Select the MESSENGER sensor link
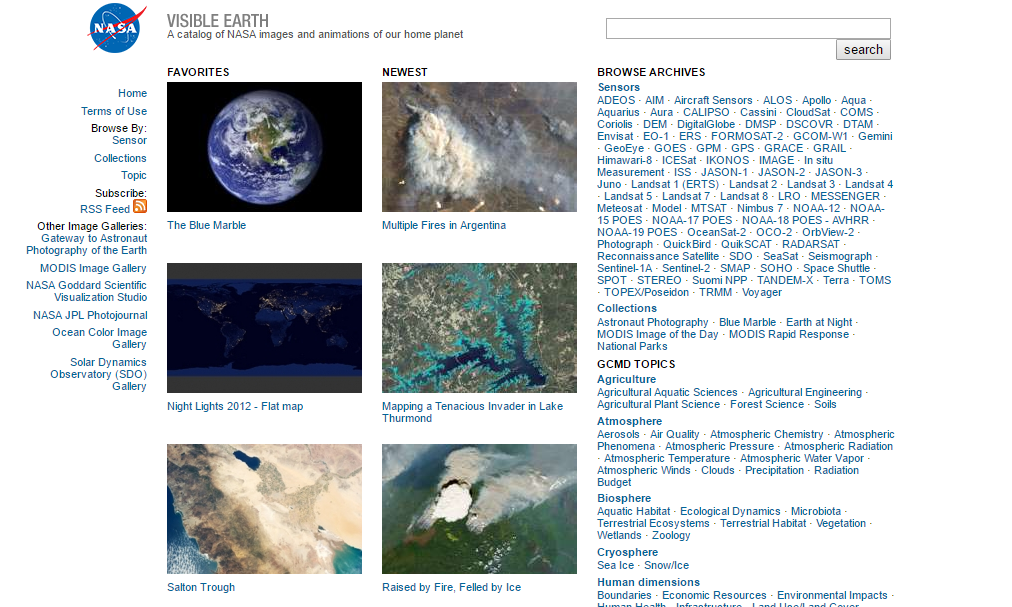 click(x=845, y=196)
